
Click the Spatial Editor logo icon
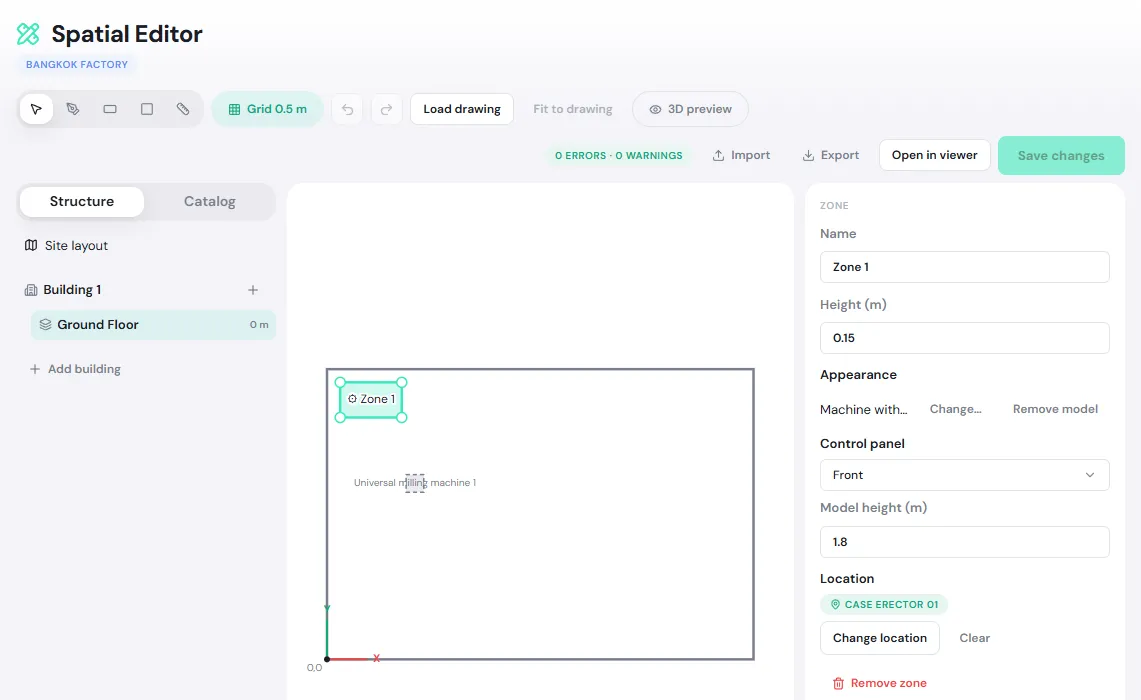[28, 33]
